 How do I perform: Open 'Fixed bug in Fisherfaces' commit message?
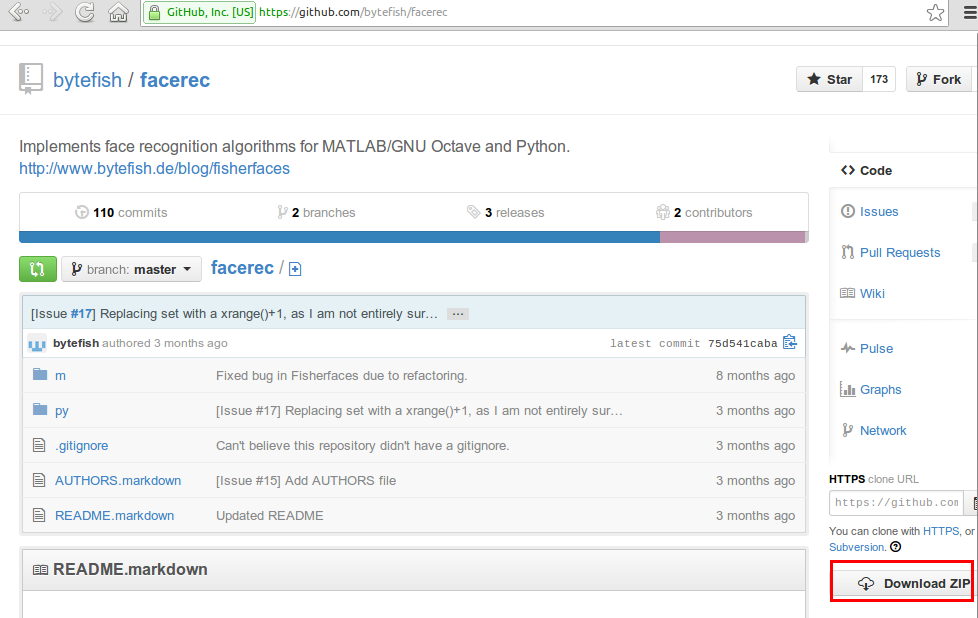tap(342, 376)
